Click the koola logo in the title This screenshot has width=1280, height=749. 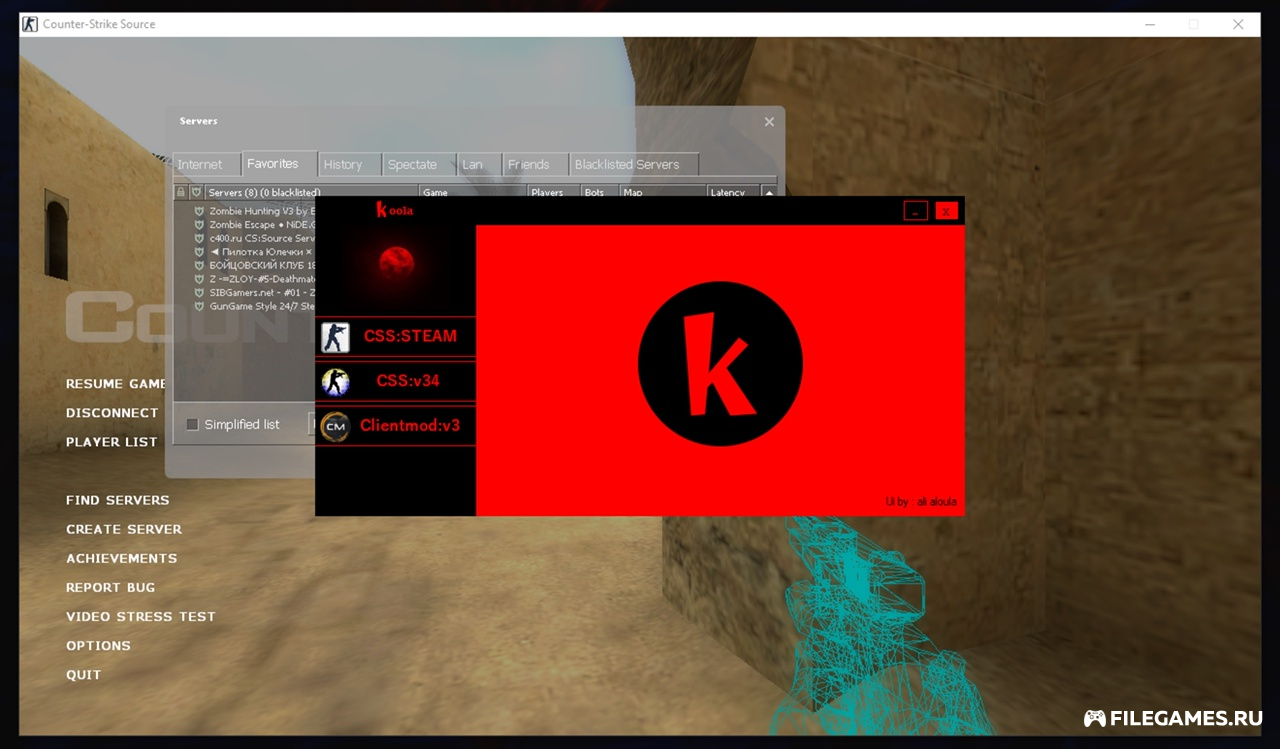click(394, 210)
